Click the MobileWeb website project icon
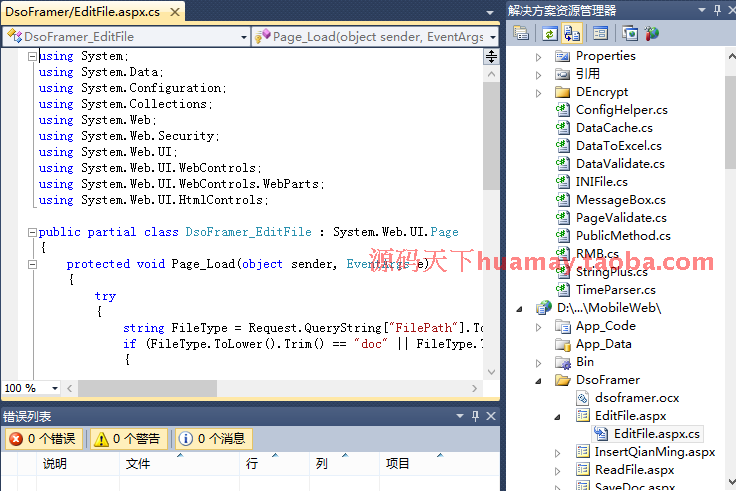Image resolution: width=736 pixels, height=491 pixels. click(544, 308)
